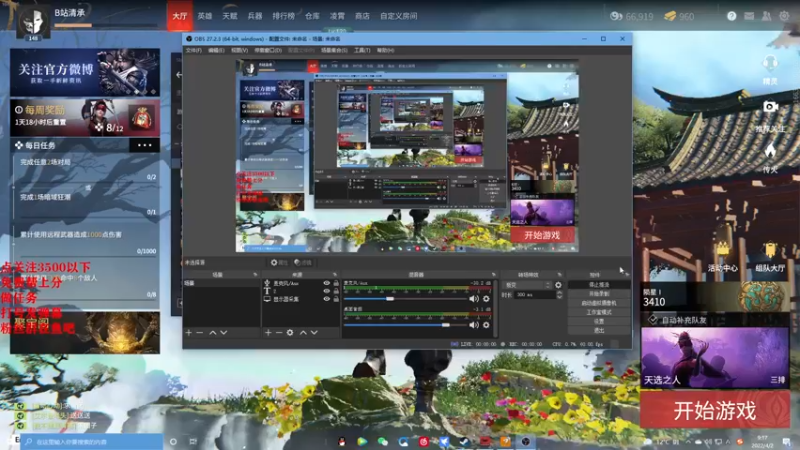
Task: Open 桌面音频 audio settings gear
Action: tap(486, 324)
